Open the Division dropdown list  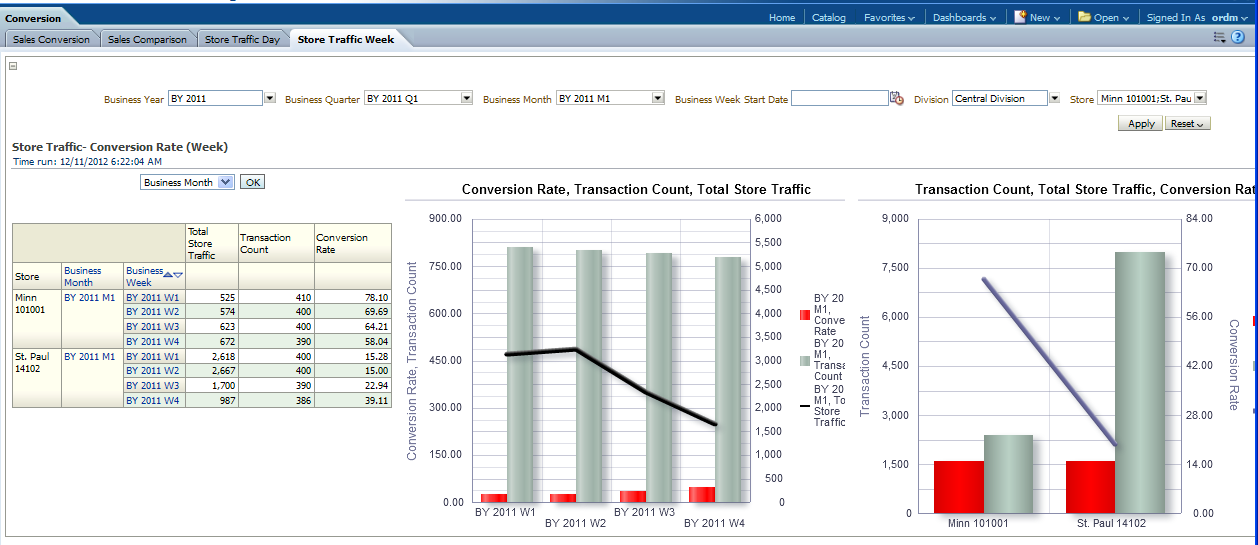click(1054, 98)
